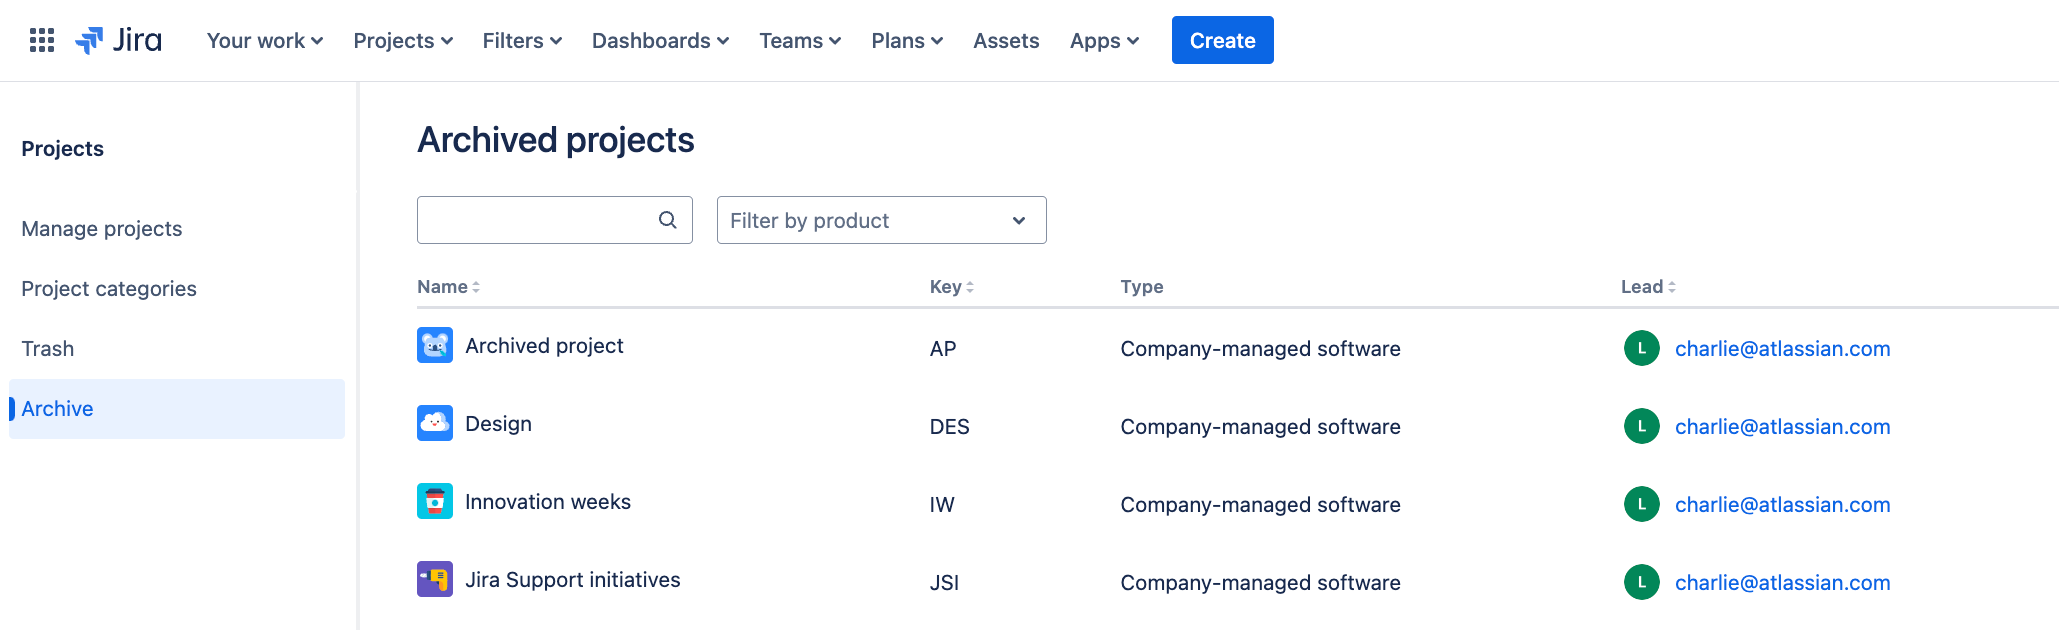Screen dimensions: 2059x630
Task: Click the Innovation weeks project name
Action: tap(548, 502)
